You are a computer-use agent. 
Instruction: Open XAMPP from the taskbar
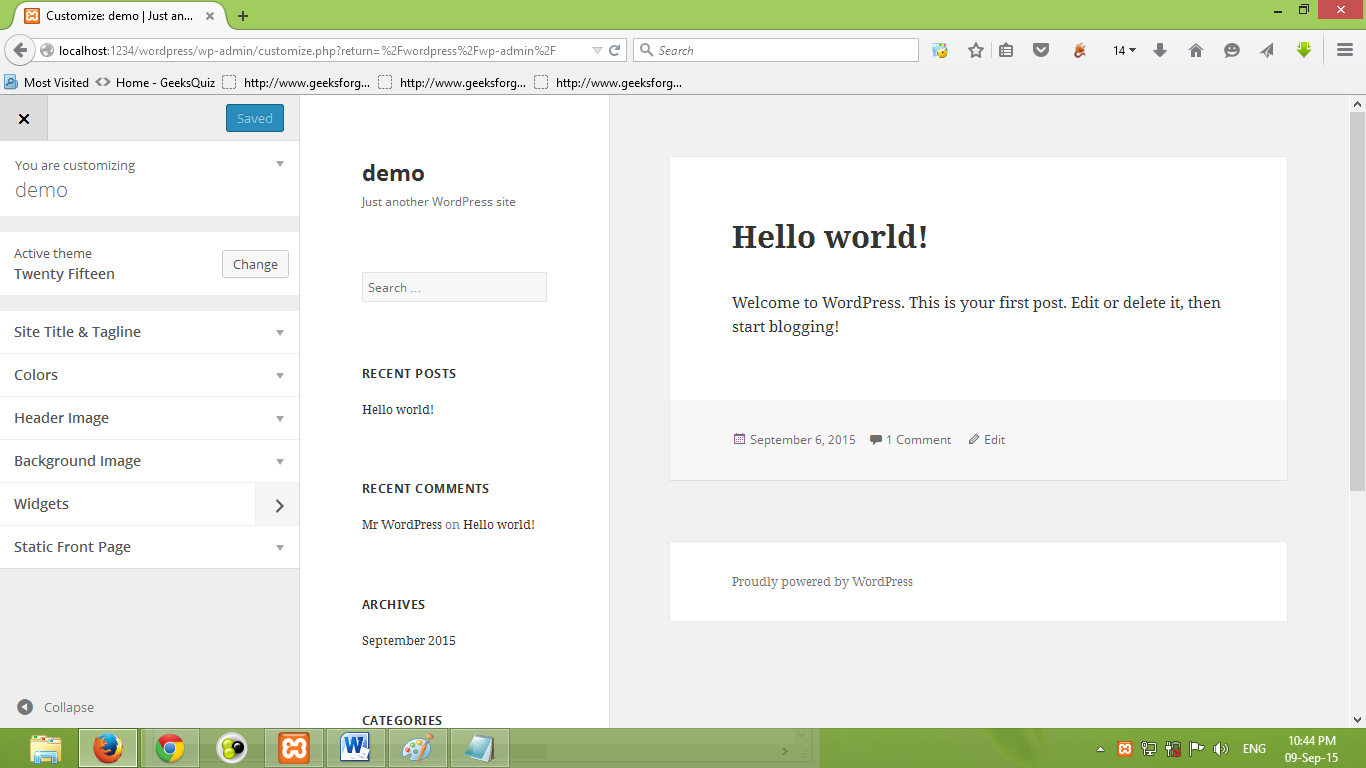294,748
